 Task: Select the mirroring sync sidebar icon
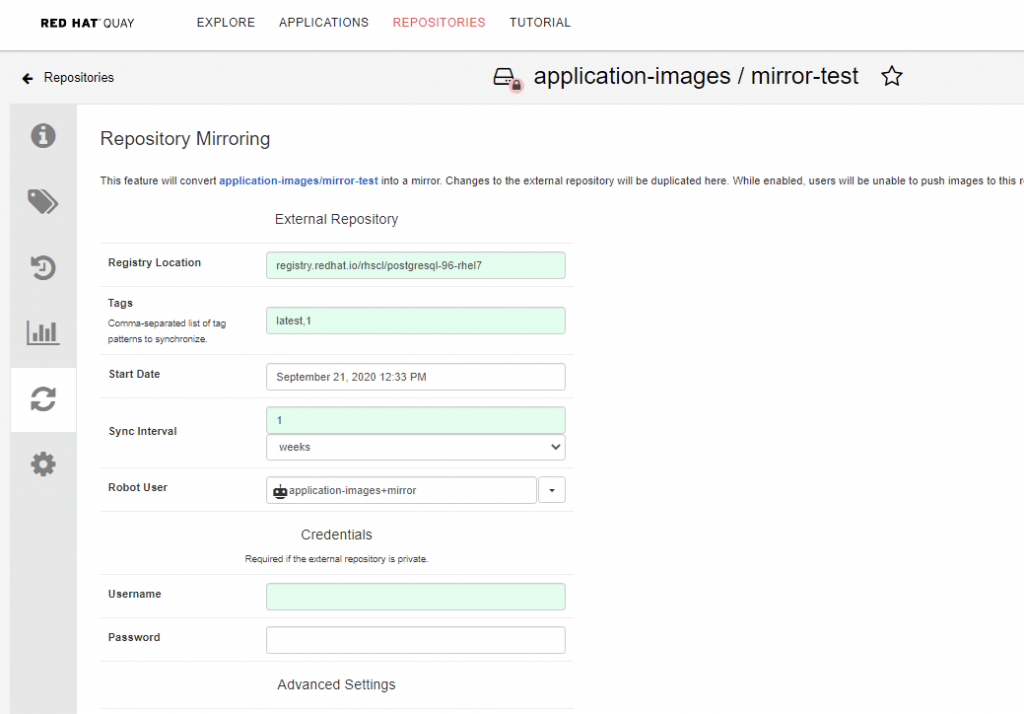[43, 399]
